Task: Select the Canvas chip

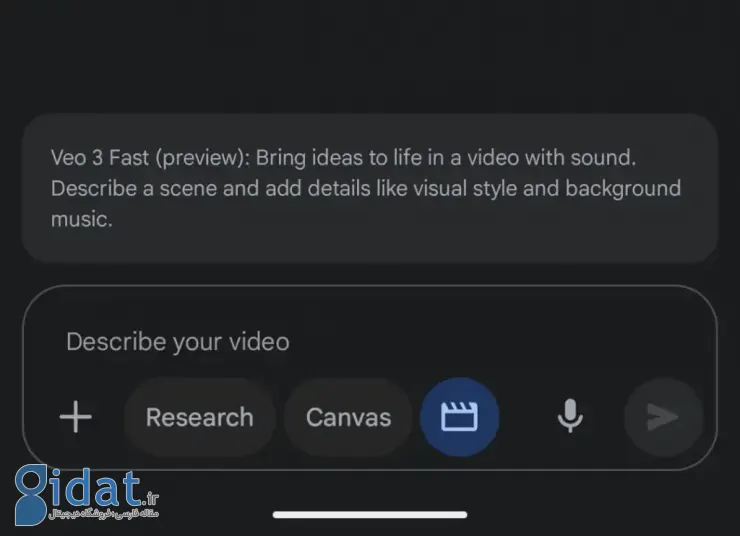Action: click(348, 417)
